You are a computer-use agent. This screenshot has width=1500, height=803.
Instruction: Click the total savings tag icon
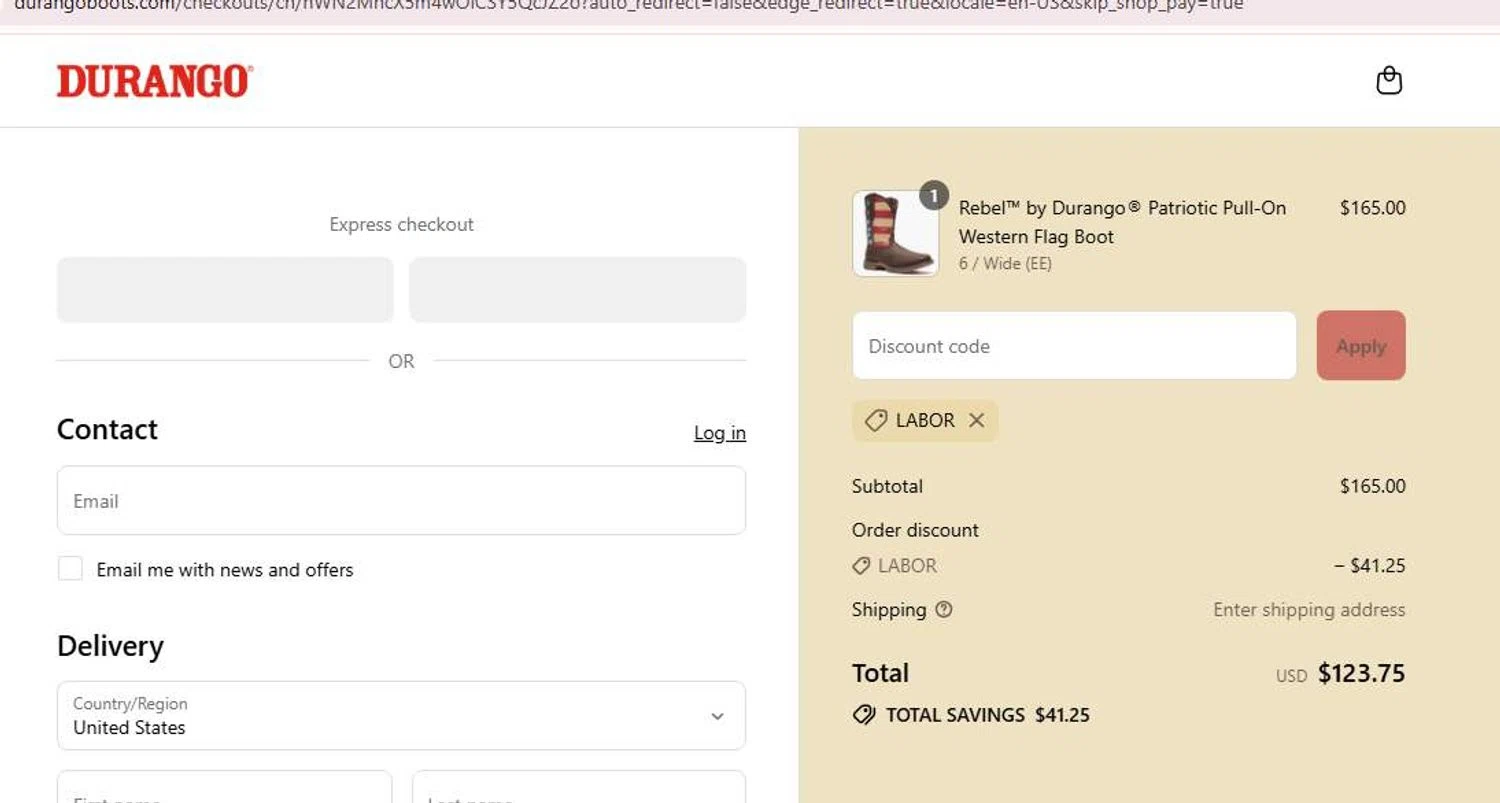(x=864, y=715)
